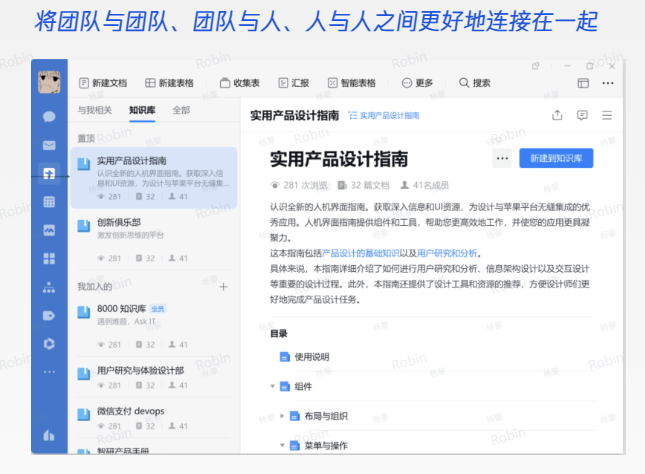Follow the 用户研究和分析 link

(447, 253)
